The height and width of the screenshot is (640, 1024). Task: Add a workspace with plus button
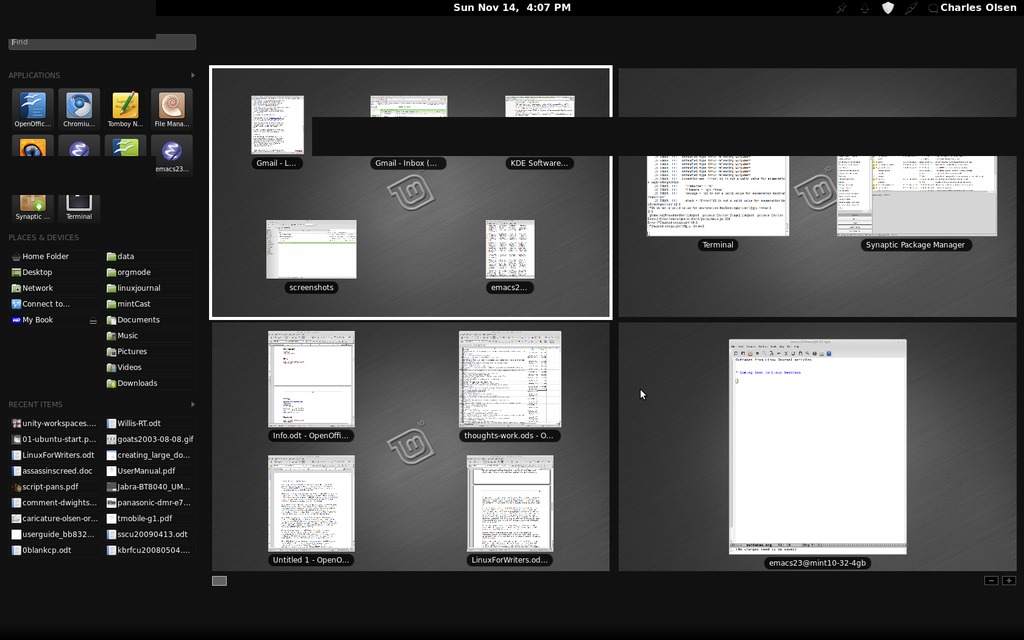tap(1009, 580)
